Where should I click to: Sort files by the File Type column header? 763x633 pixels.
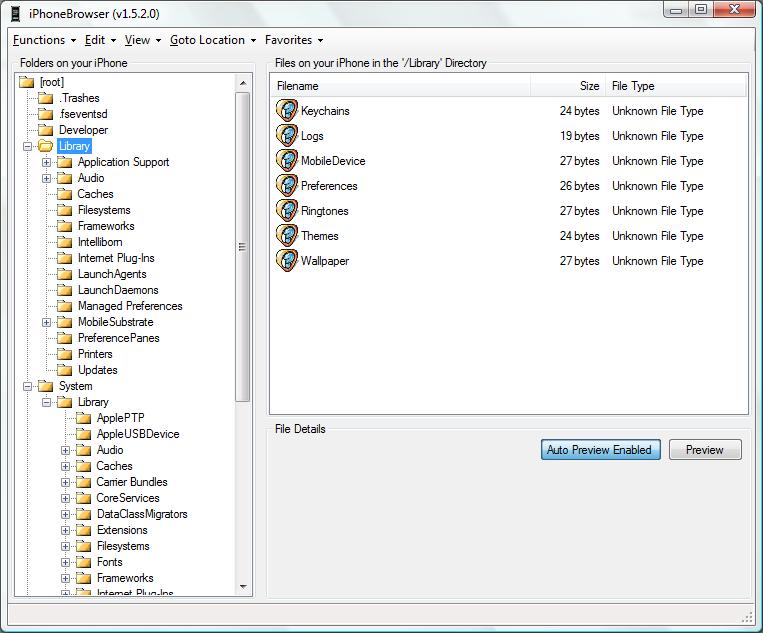pyautogui.click(x=675, y=86)
